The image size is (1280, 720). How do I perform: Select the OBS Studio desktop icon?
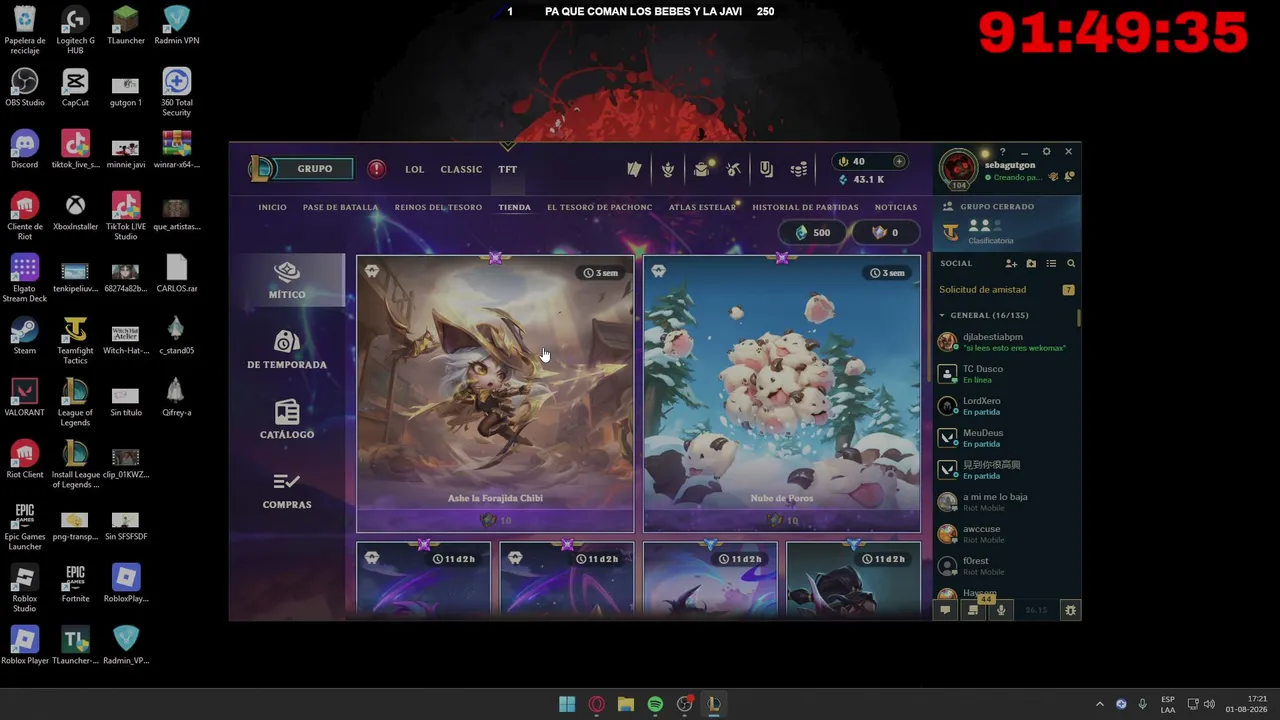point(25,88)
